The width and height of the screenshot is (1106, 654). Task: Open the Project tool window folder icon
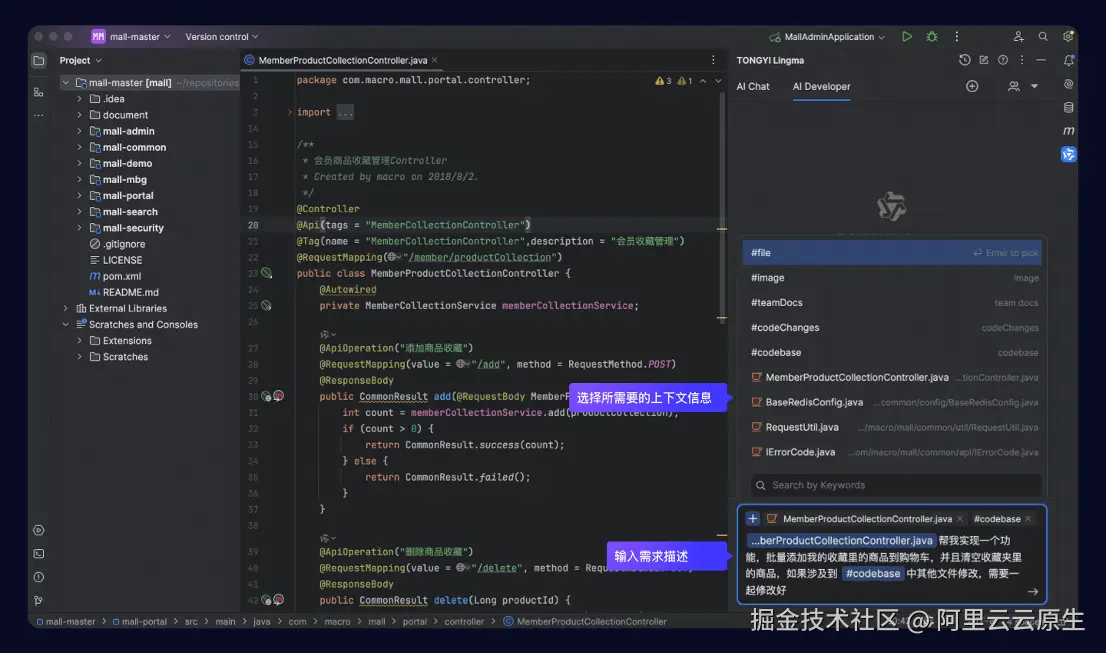(39, 61)
